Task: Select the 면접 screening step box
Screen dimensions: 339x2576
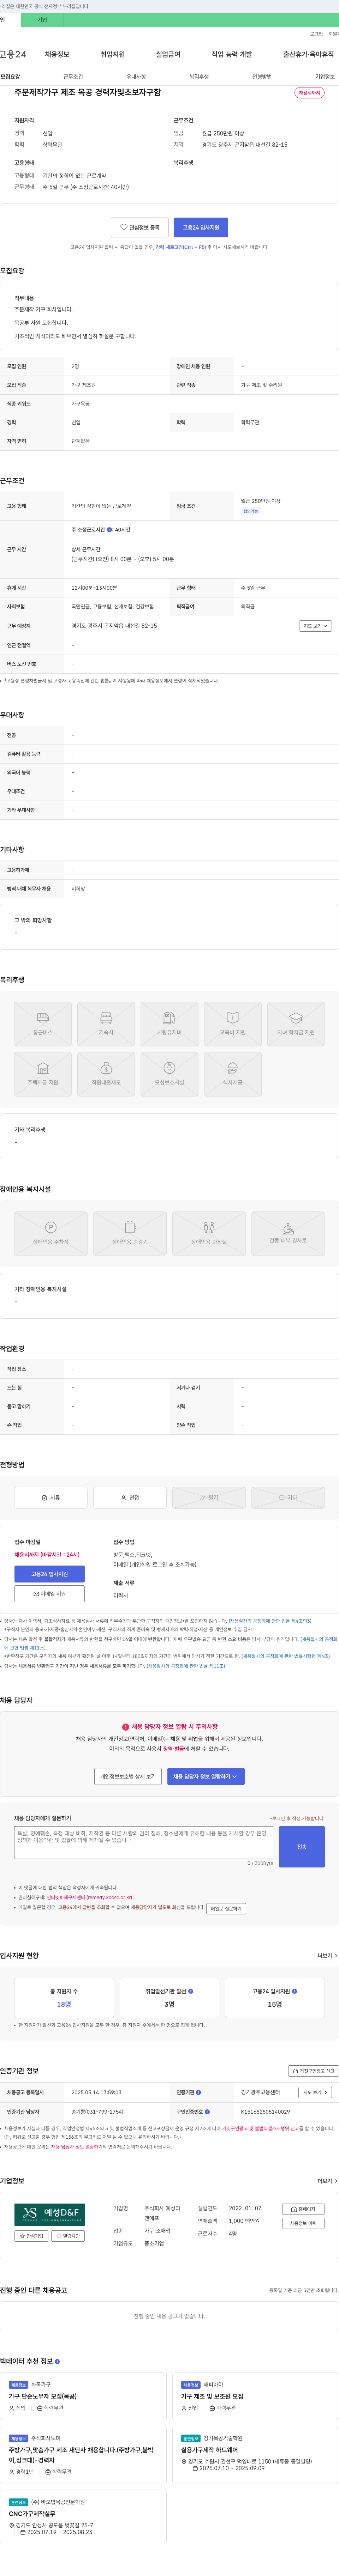Action: 130,1497
